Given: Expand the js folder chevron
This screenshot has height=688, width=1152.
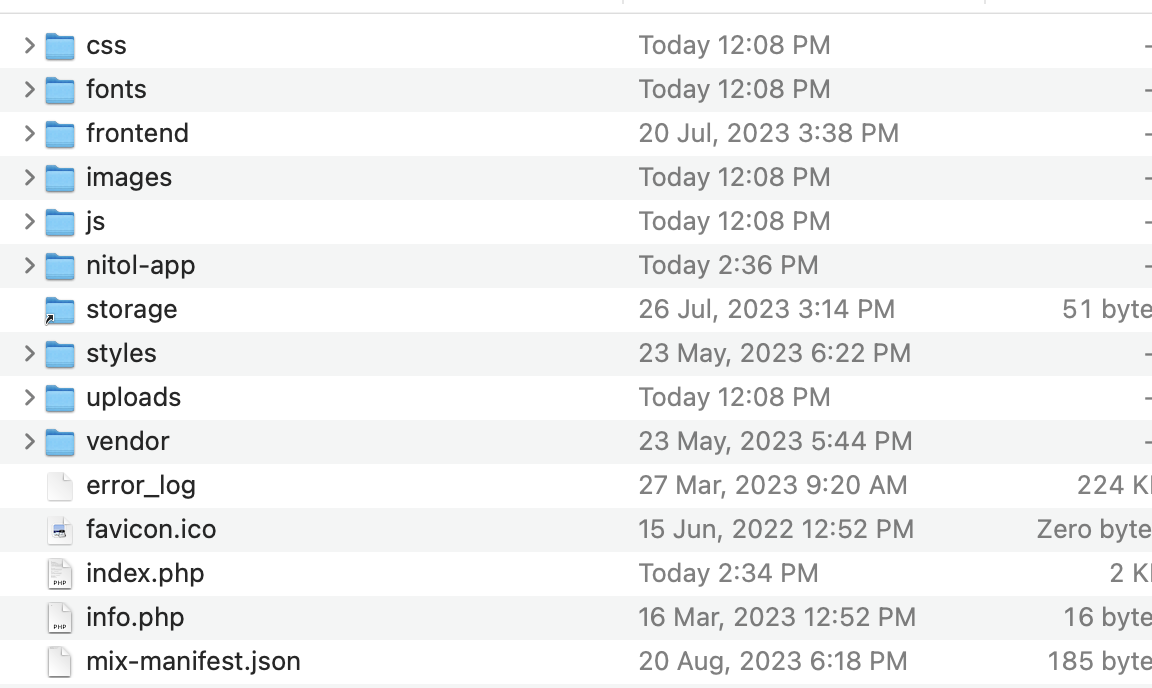Looking at the screenshot, I should pos(29,221).
